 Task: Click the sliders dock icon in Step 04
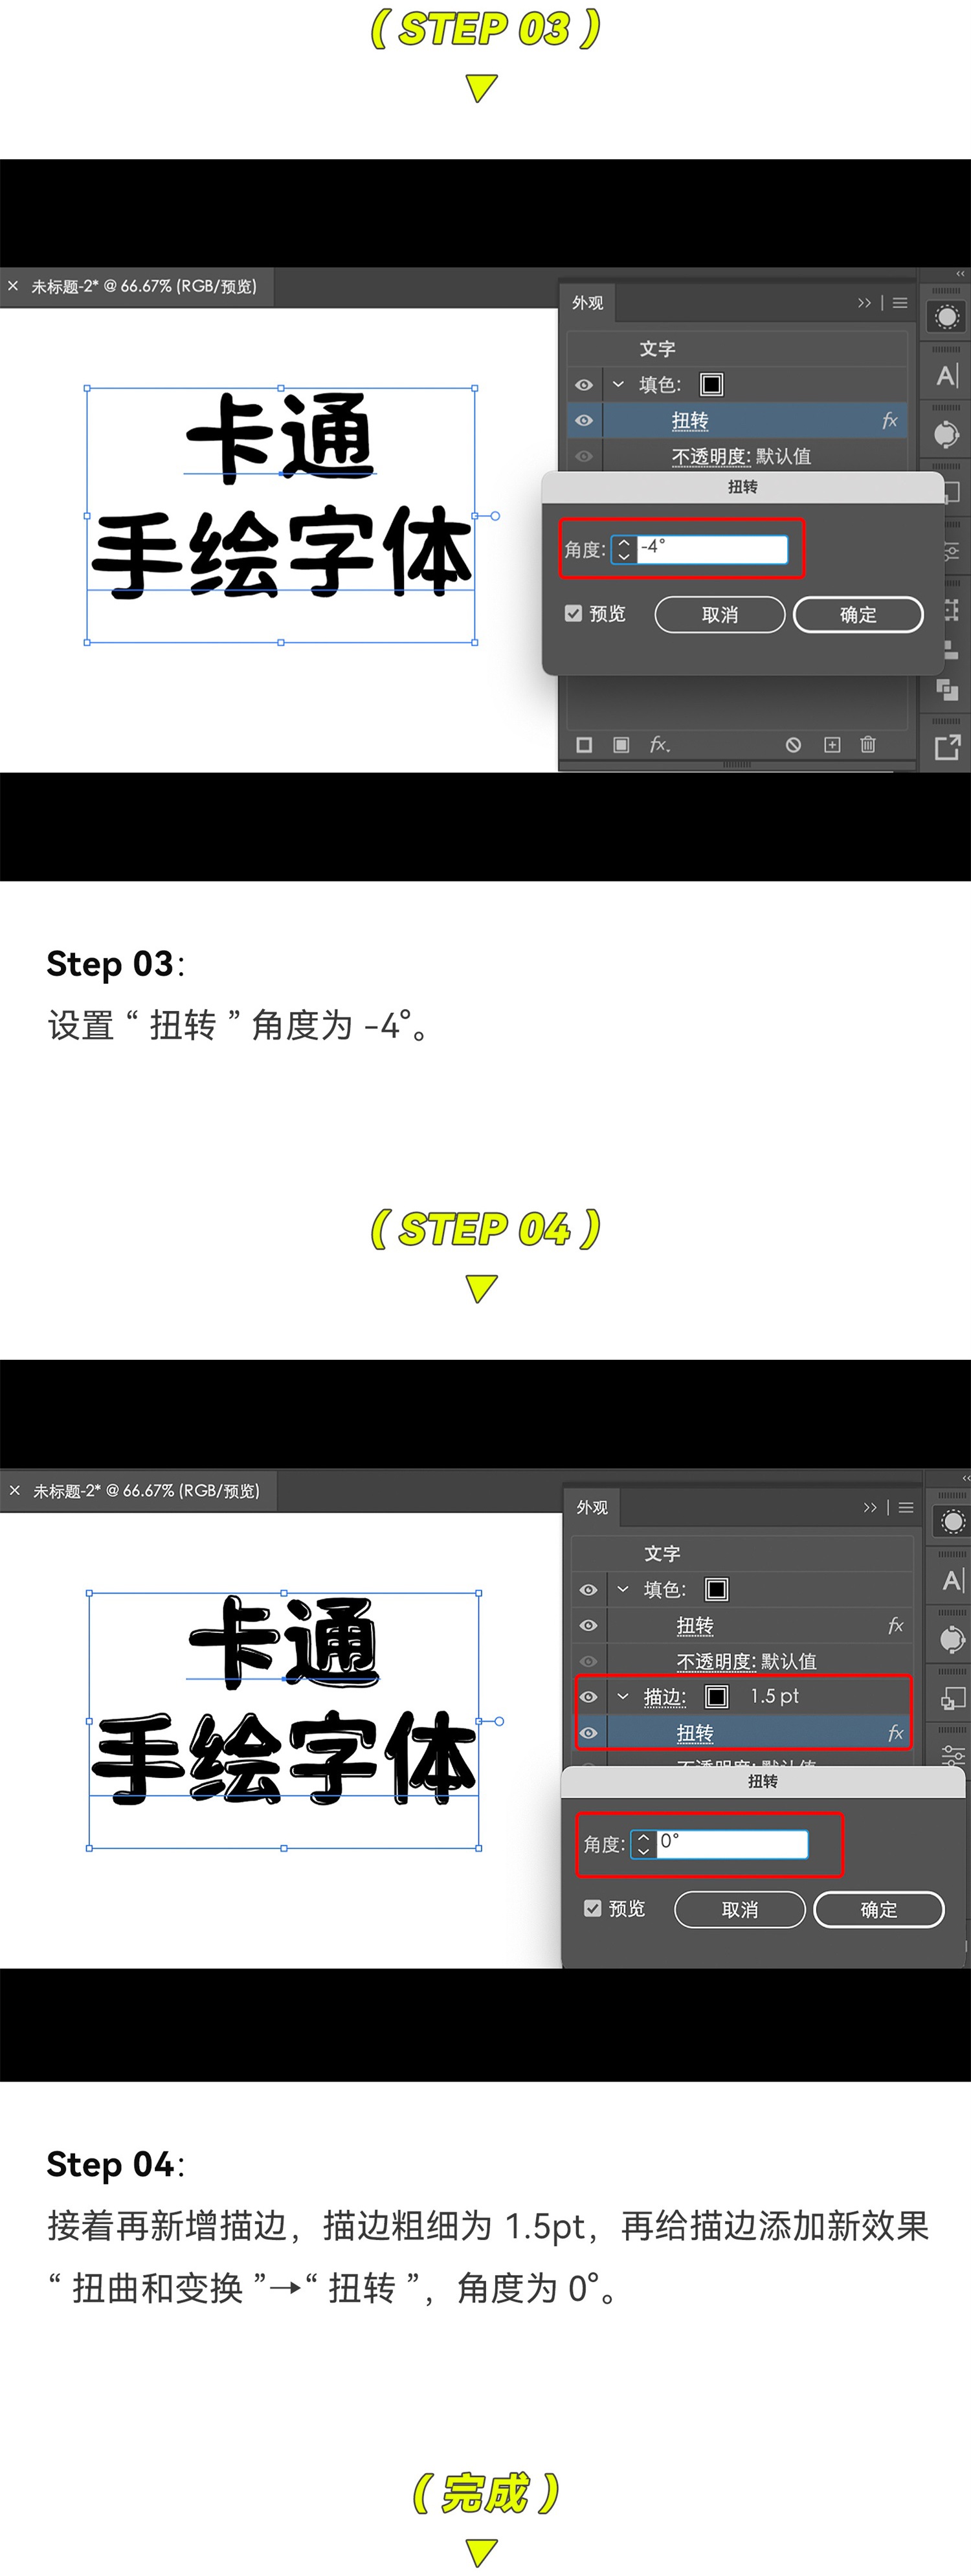tap(953, 1755)
